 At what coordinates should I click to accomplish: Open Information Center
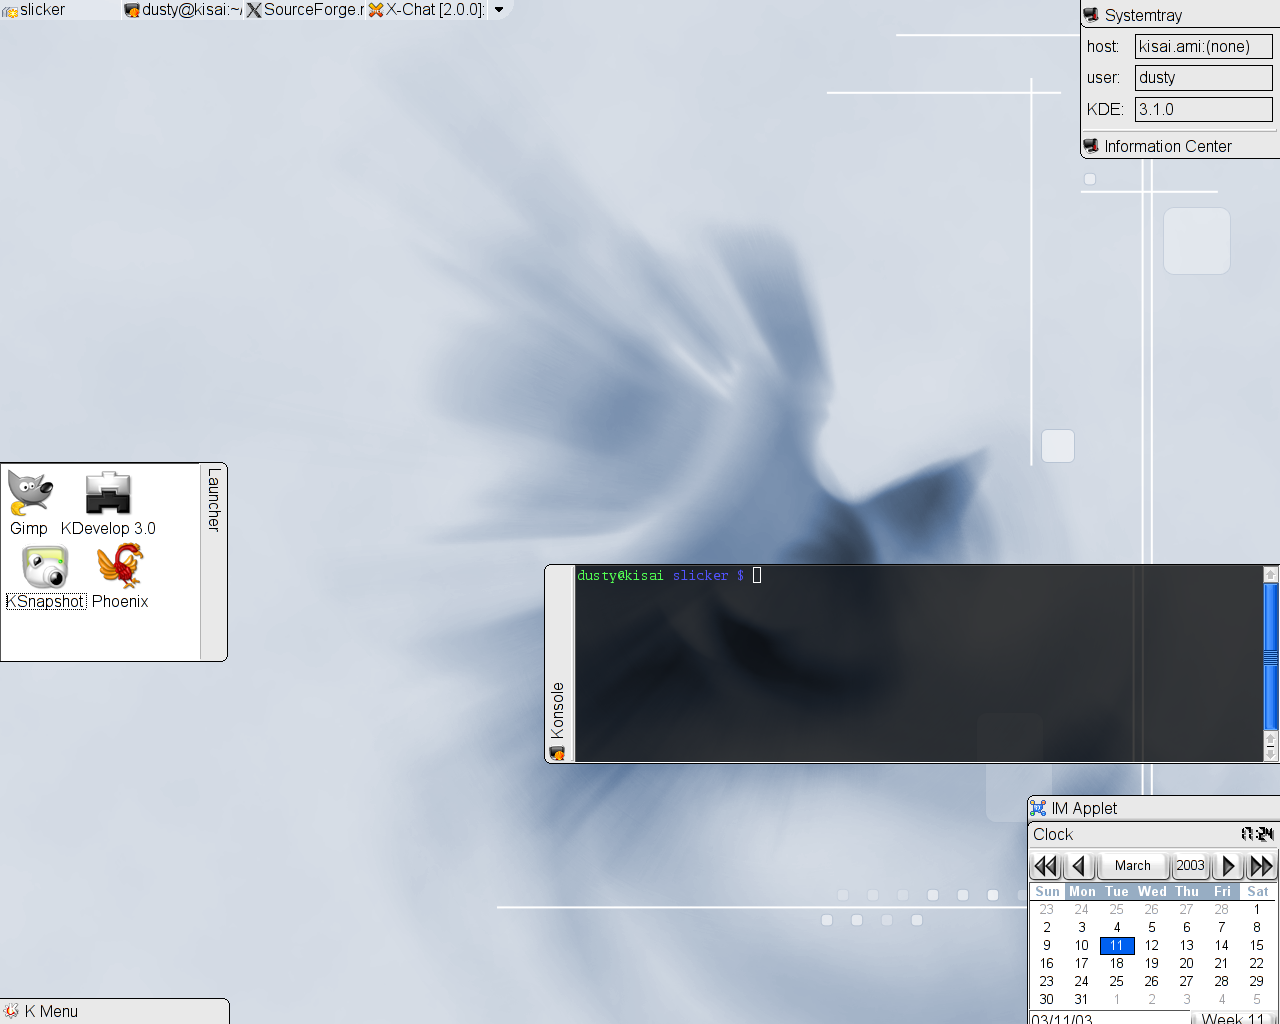point(1181,146)
